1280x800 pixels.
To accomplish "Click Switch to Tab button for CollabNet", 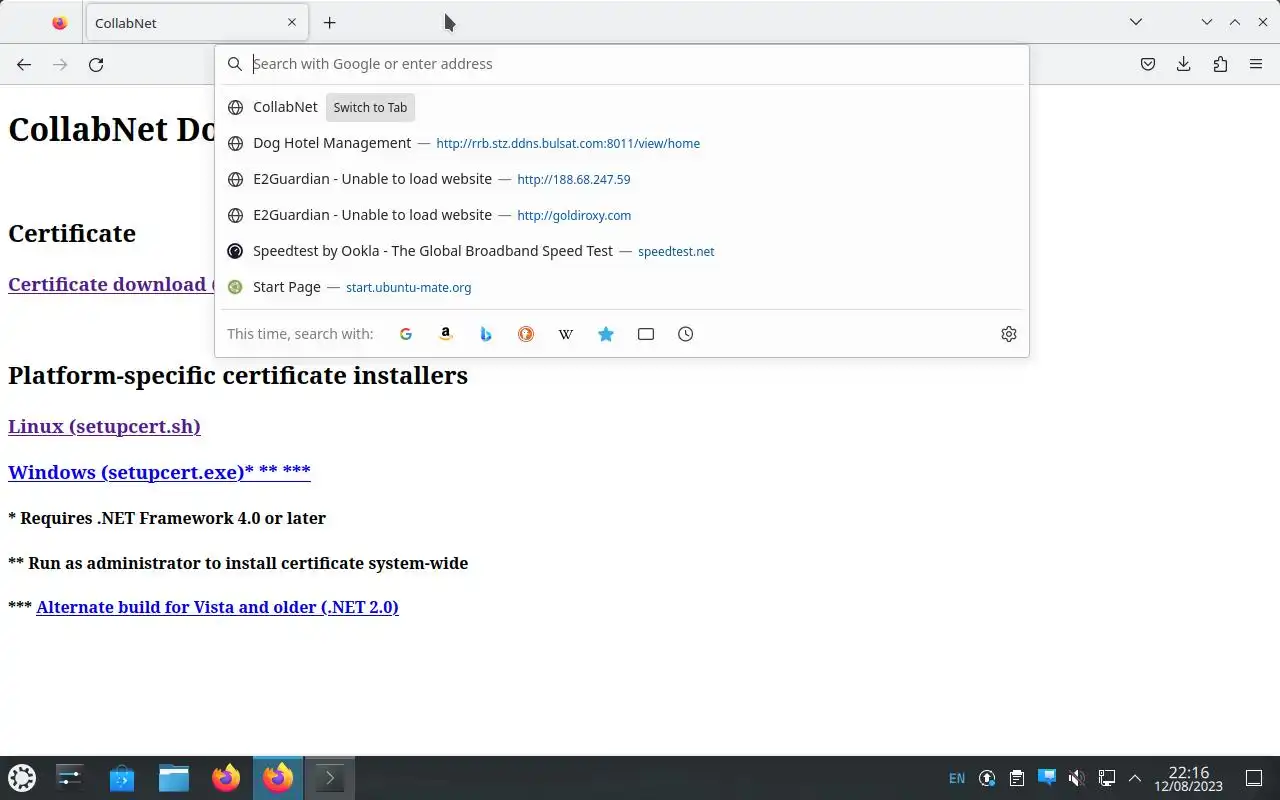I will [x=370, y=107].
